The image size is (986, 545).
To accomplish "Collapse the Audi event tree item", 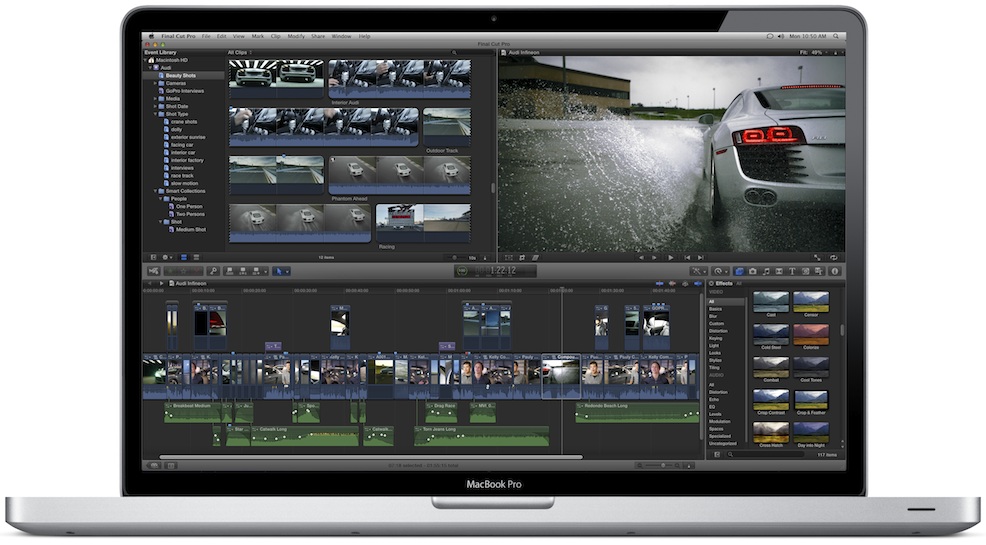I will [x=151, y=68].
